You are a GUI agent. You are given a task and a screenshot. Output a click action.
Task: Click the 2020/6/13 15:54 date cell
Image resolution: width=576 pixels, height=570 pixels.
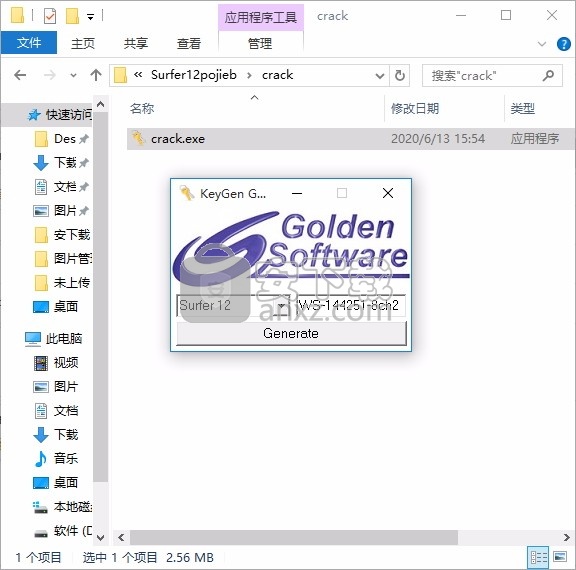[x=438, y=139]
